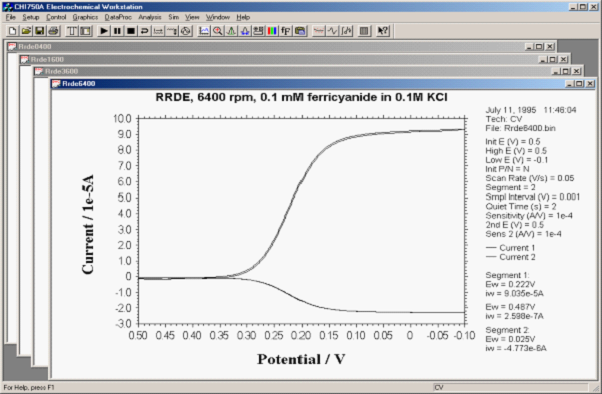The image size is (602, 394).
Task: Click the Parameters toolbar icon
Action: coord(85,31)
